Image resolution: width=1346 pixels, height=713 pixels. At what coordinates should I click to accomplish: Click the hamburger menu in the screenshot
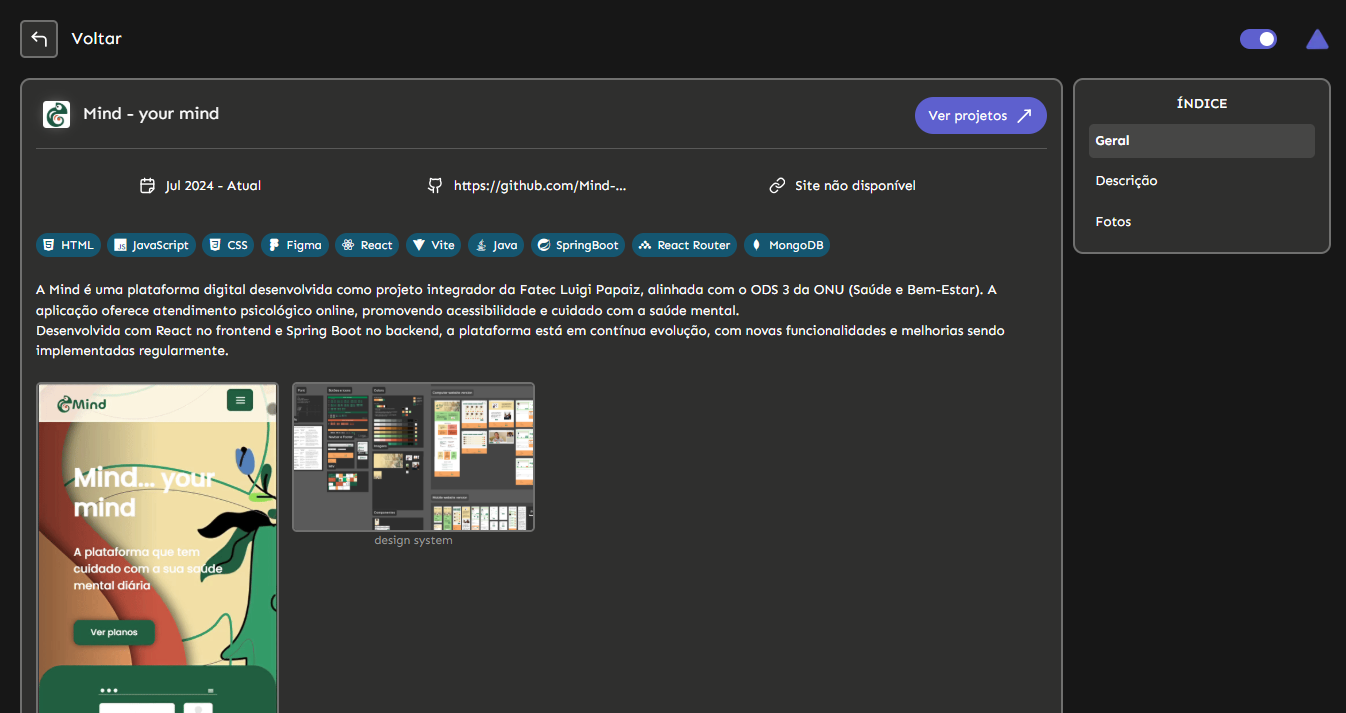(x=239, y=400)
